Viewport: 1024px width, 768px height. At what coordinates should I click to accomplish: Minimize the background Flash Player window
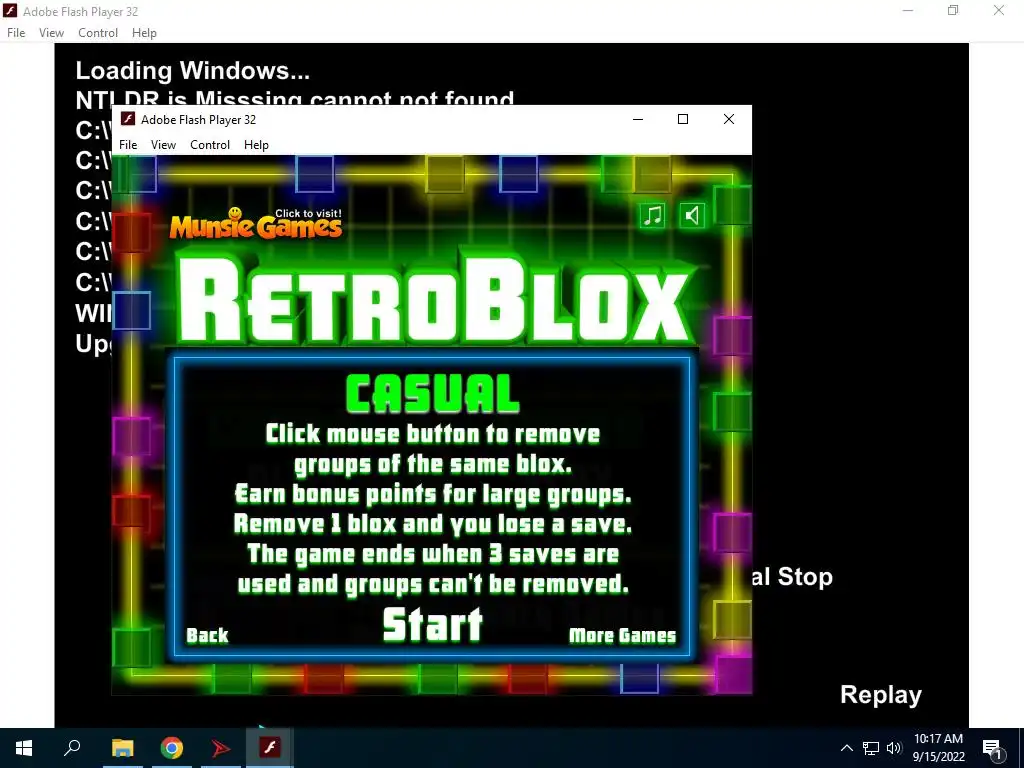tap(908, 10)
